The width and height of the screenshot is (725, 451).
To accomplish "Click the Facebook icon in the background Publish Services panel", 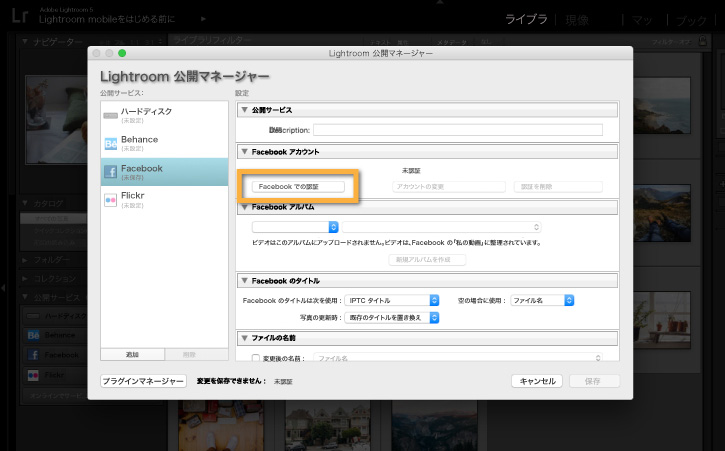I will [33, 355].
